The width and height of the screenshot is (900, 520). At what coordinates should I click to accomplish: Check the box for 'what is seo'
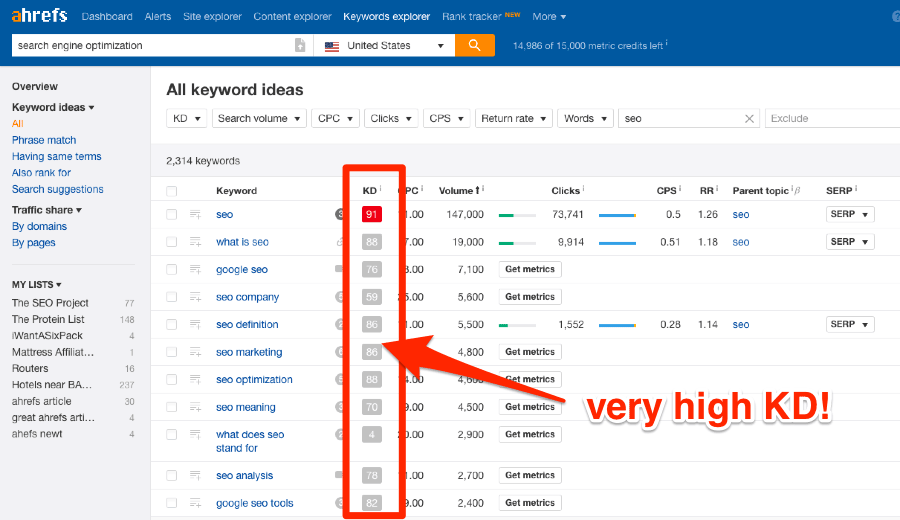pos(172,242)
